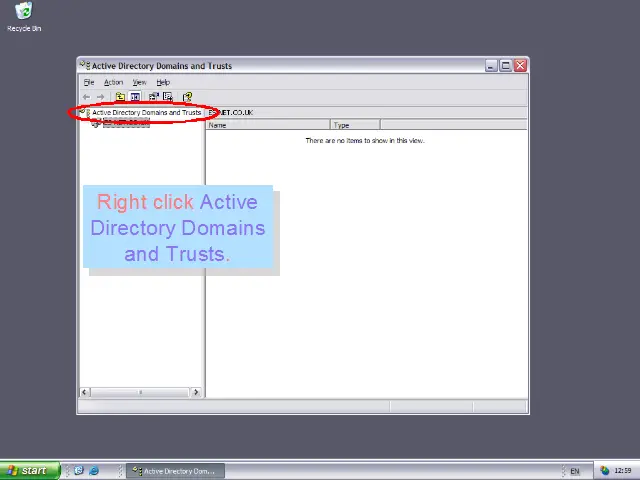Click the right arrow of tree scrollbar

point(196,392)
